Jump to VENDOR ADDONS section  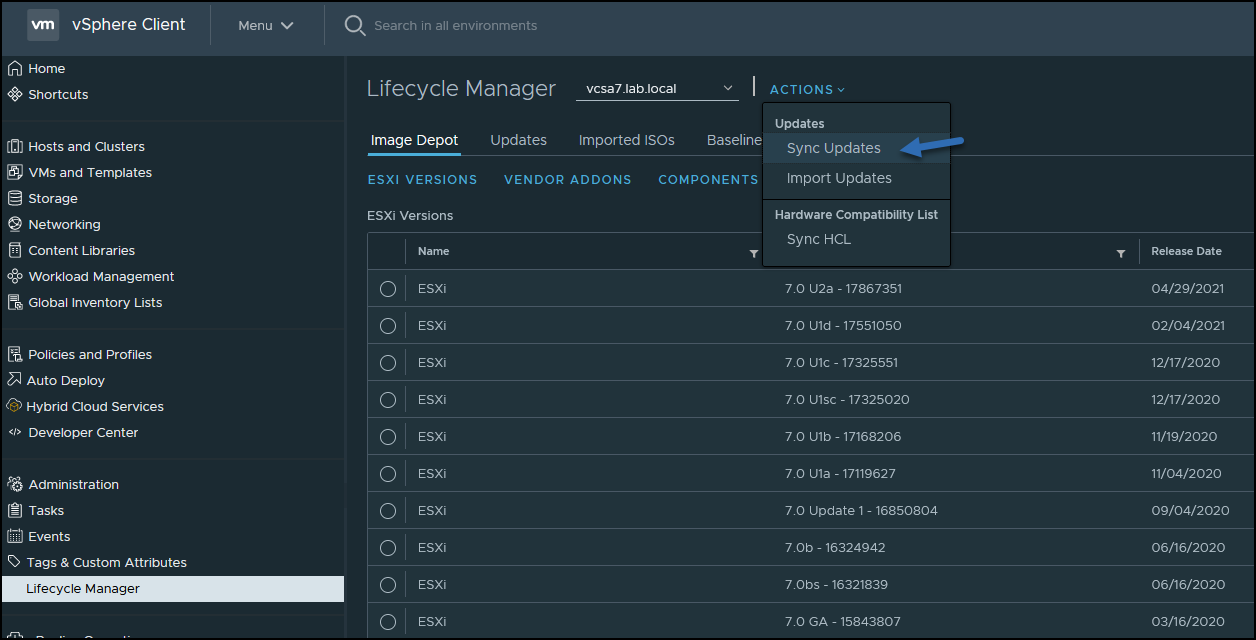pos(568,180)
